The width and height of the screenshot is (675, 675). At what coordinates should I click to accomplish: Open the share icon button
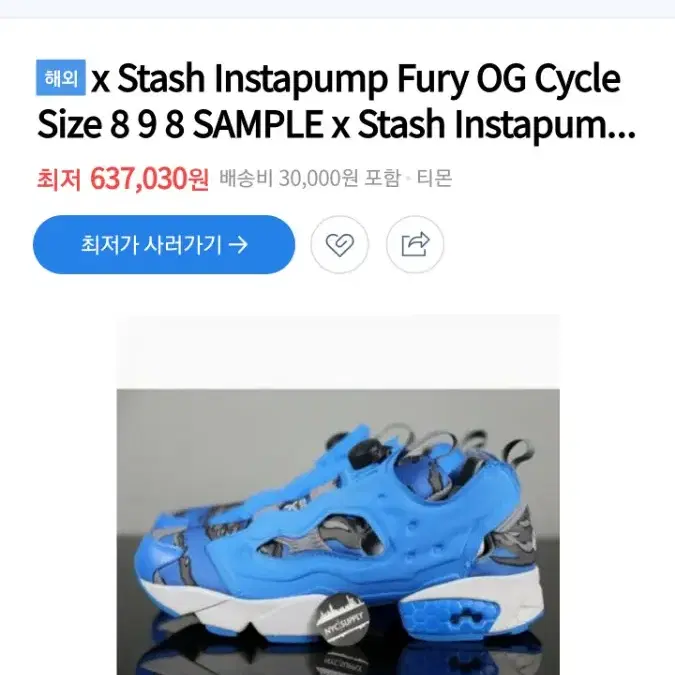[x=415, y=245]
